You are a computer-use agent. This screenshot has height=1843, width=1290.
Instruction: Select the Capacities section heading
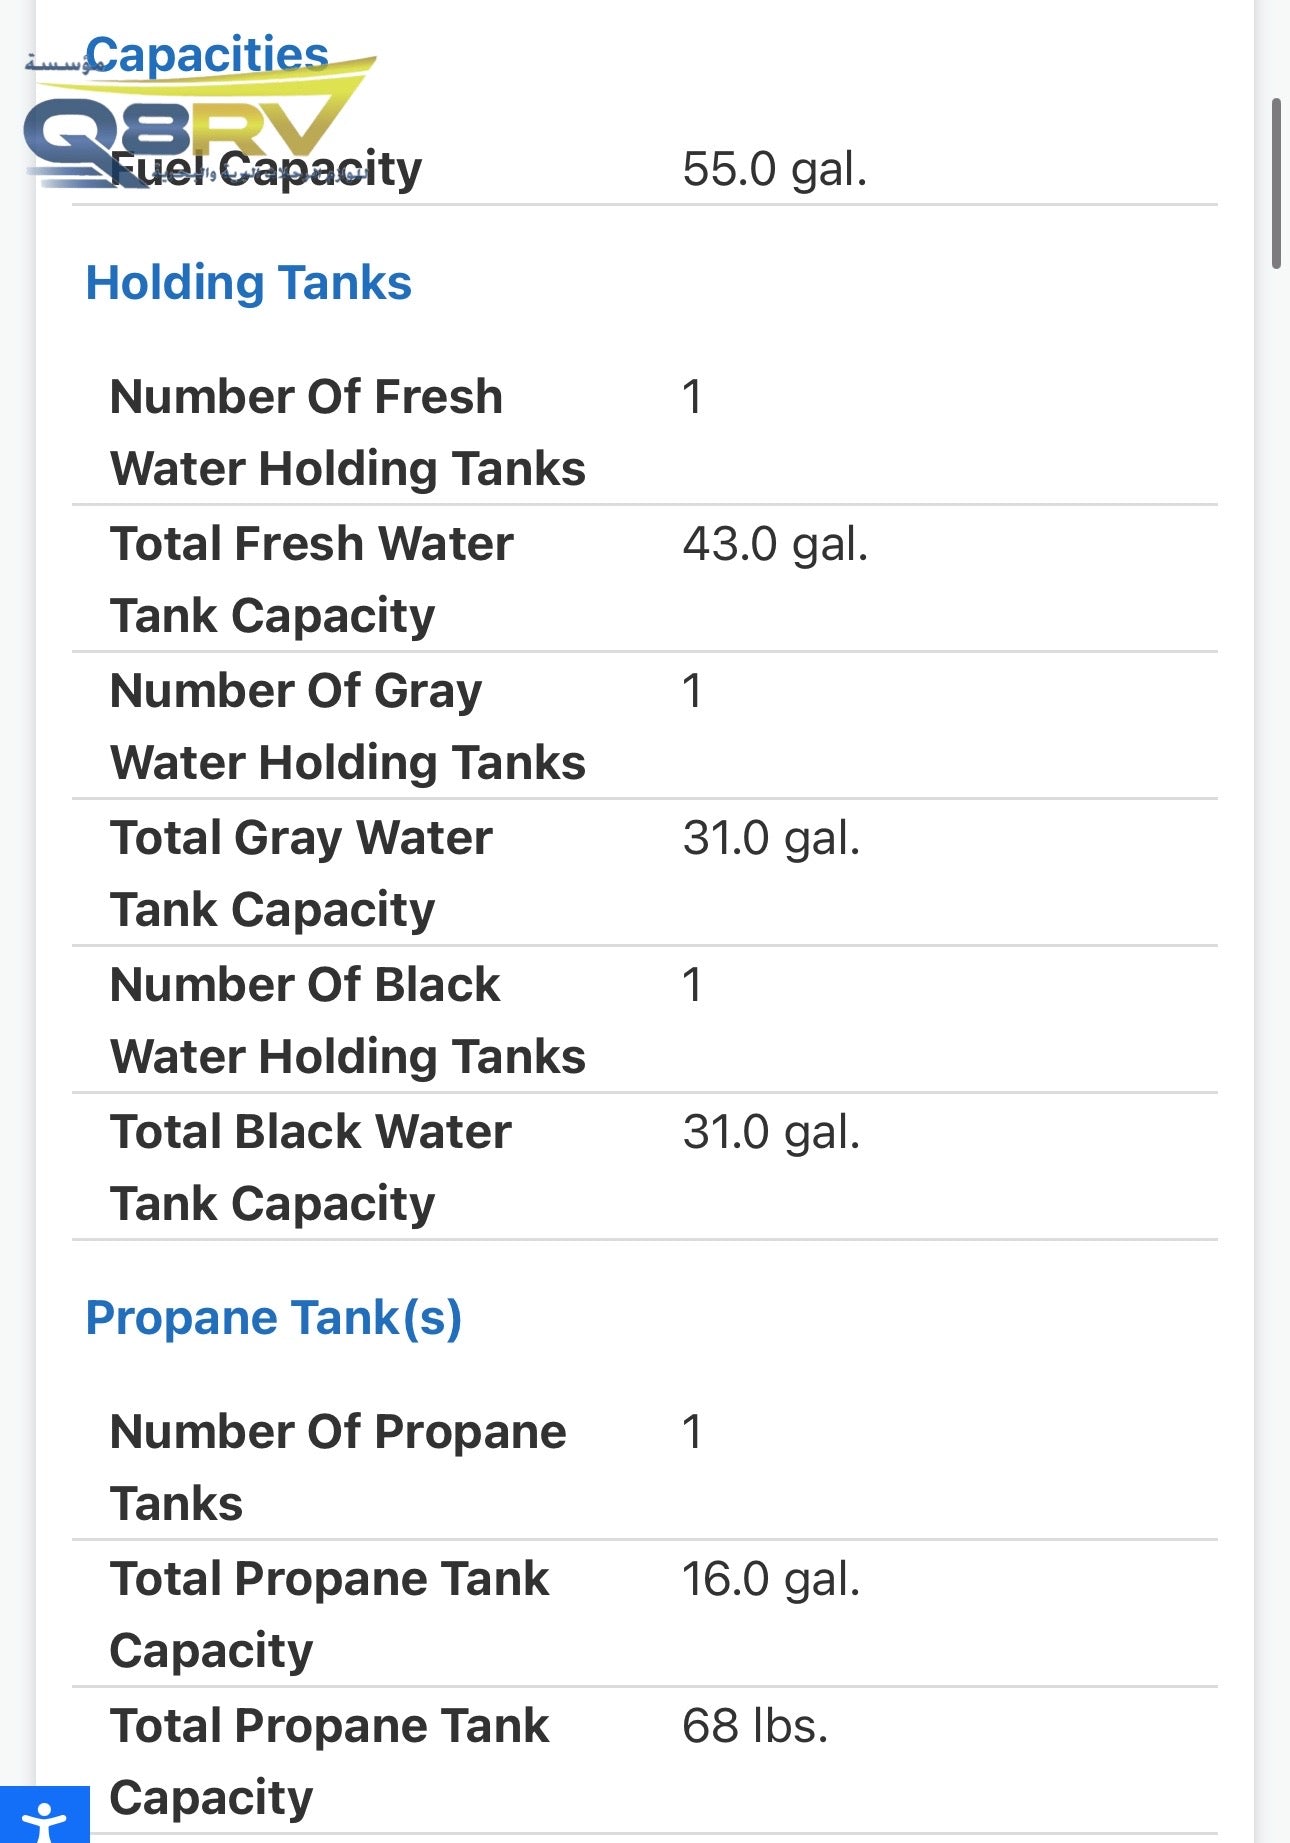click(x=206, y=54)
